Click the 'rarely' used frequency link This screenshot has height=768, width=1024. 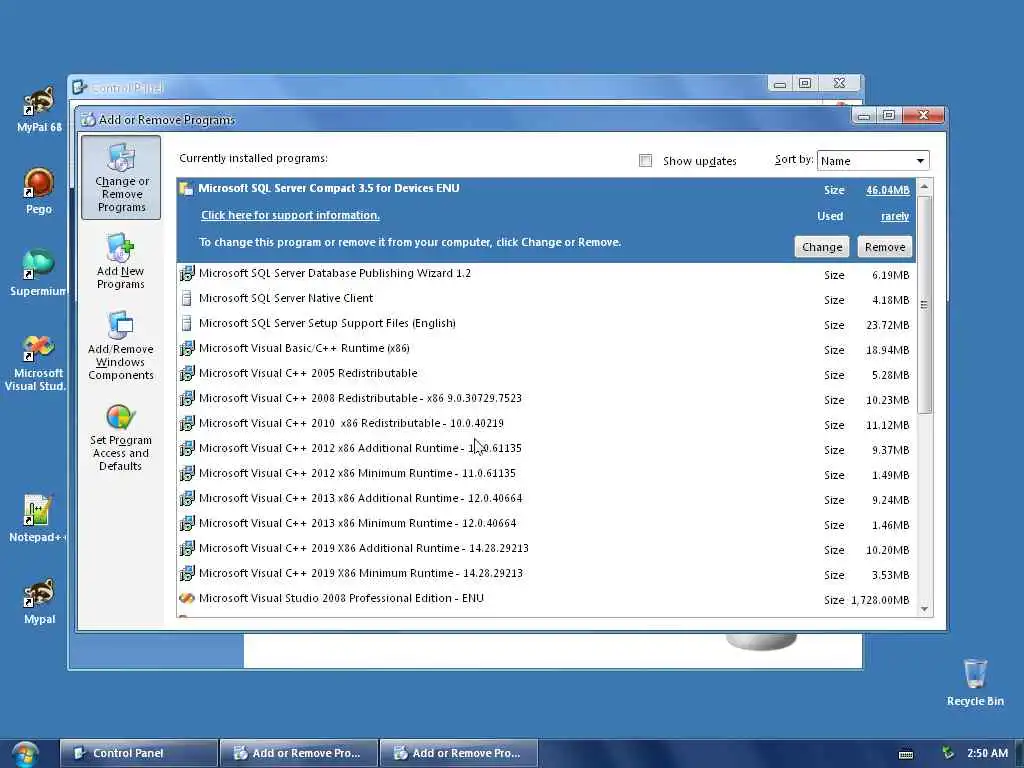[x=895, y=216]
